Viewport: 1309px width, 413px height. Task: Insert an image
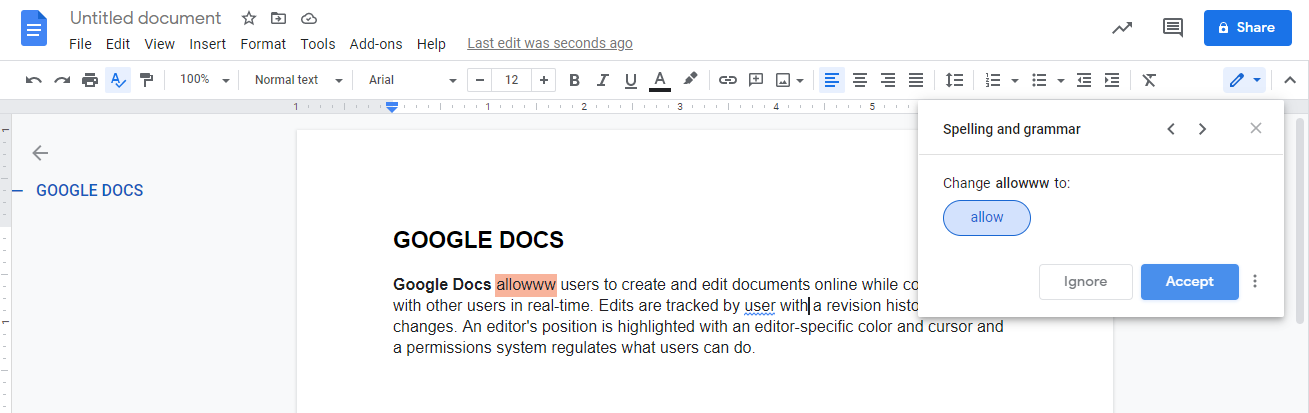pyautogui.click(x=784, y=80)
